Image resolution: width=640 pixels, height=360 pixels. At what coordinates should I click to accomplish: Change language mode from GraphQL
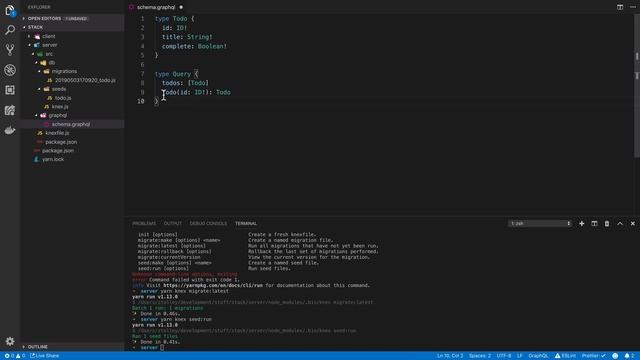(x=538, y=356)
